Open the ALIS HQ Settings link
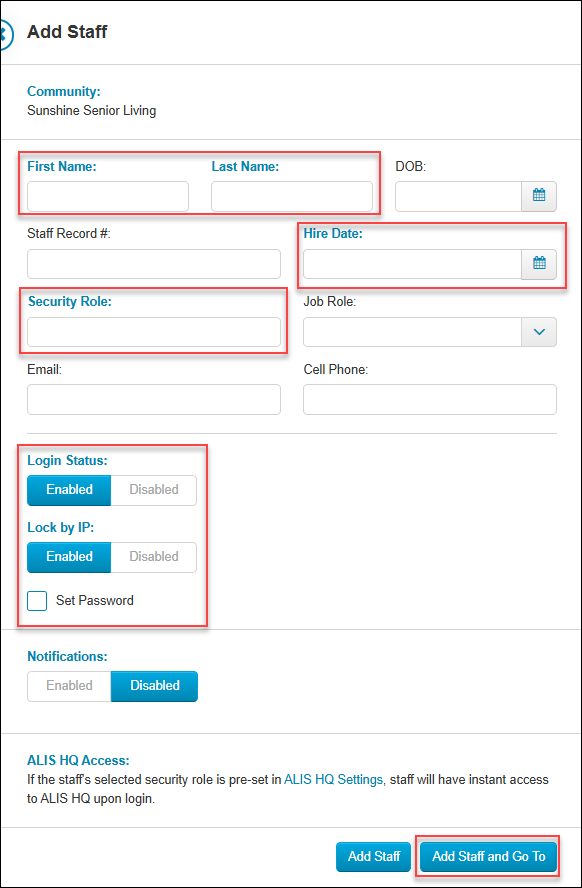 pyautogui.click(x=335, y=778)
